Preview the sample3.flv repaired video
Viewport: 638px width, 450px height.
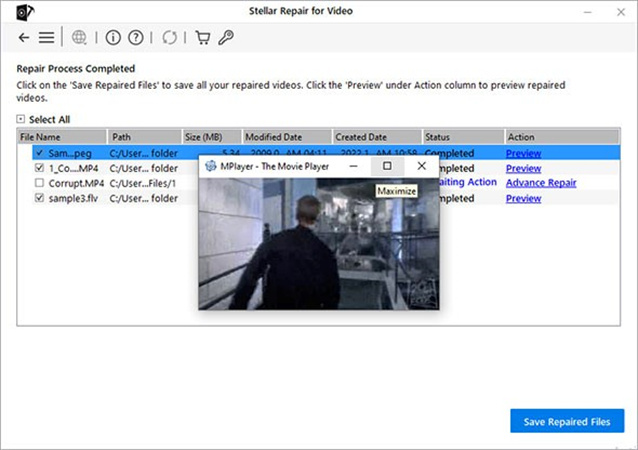click(x=523, y=199)
